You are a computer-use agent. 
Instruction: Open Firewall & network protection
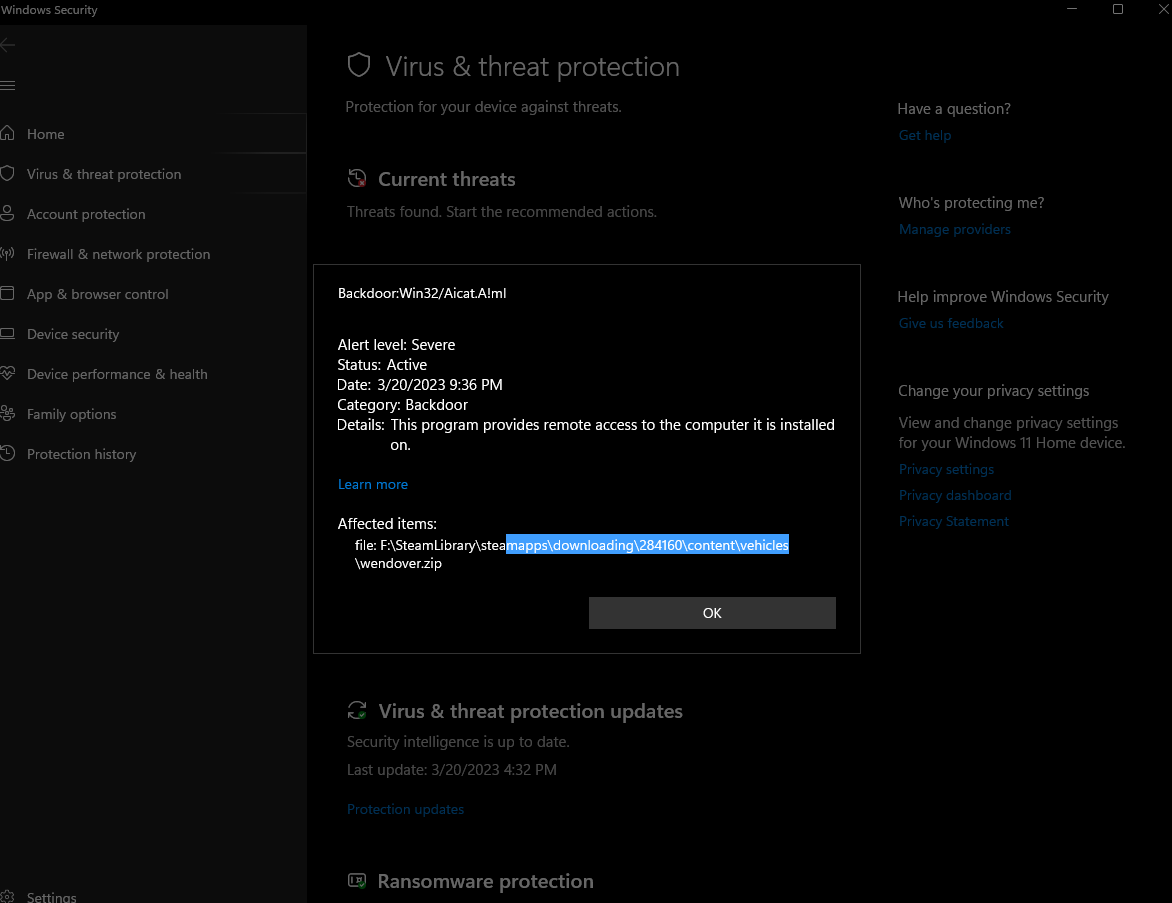point(118,254)
